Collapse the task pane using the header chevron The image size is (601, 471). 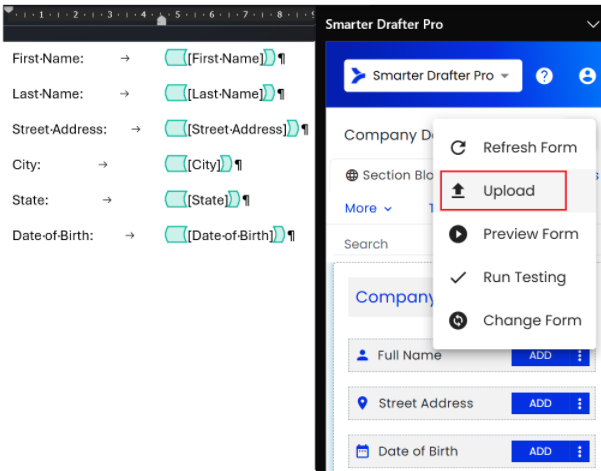593,25
